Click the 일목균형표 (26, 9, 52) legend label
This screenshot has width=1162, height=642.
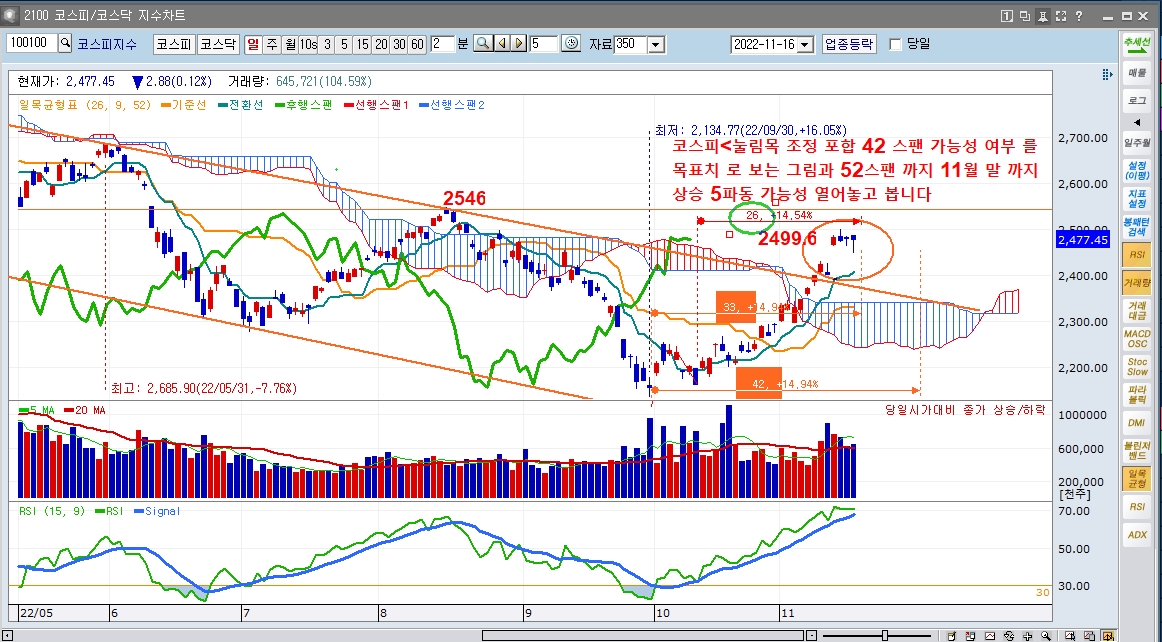(84, 105)
